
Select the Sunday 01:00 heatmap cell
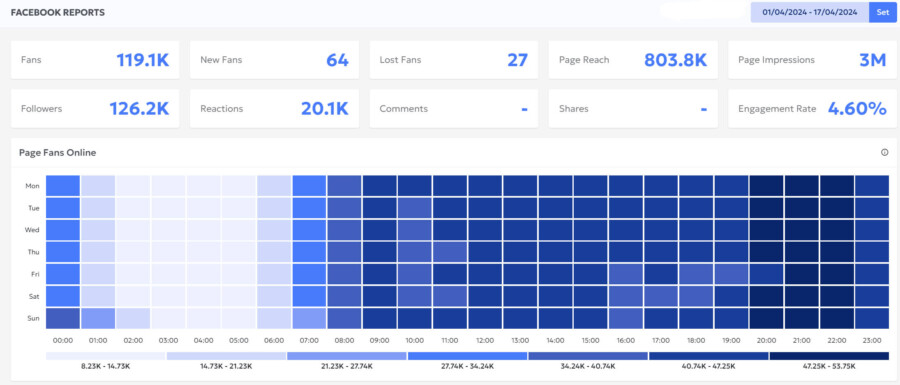[98, 318]
